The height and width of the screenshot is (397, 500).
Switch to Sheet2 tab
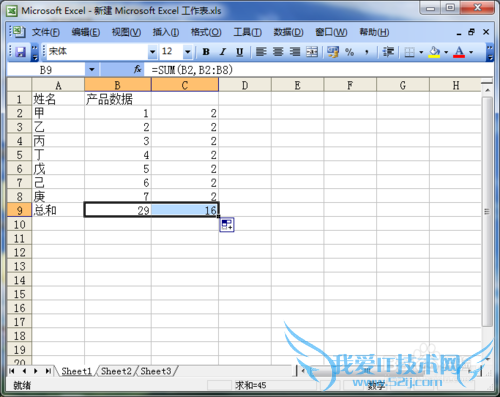pos(116,371)
